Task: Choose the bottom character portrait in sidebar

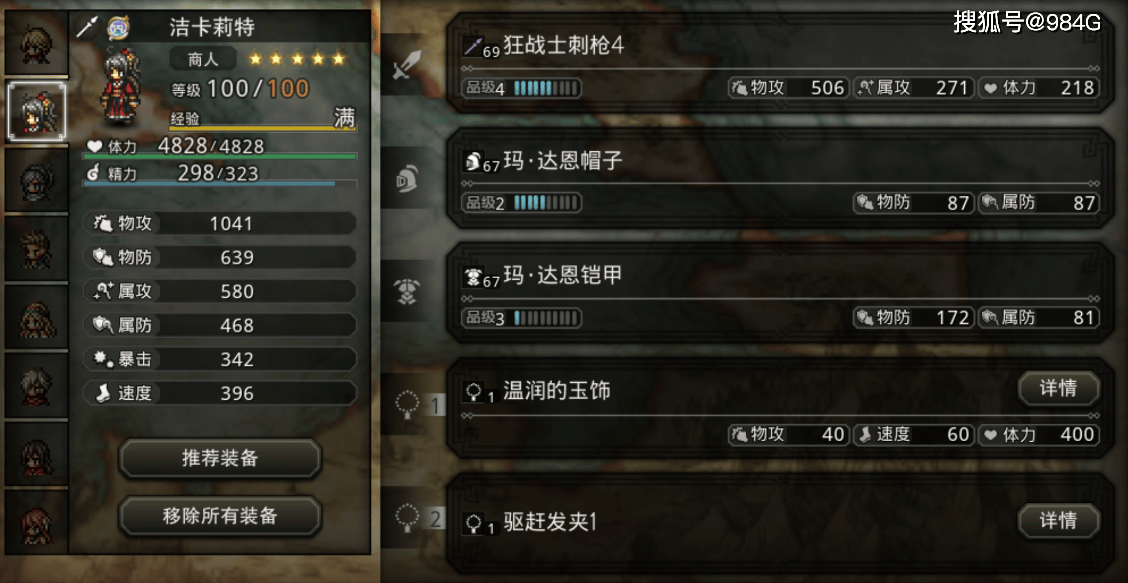Action: point(35,522)
